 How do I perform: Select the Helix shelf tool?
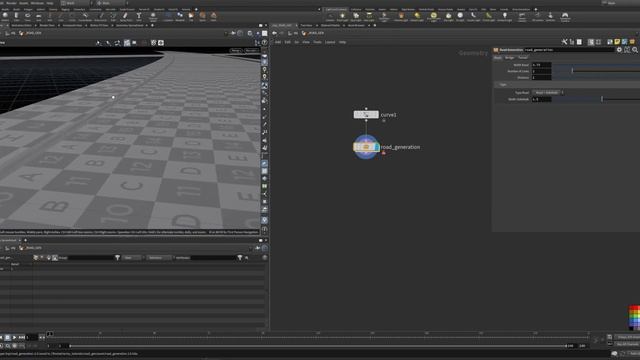click(x=213, y=16)
